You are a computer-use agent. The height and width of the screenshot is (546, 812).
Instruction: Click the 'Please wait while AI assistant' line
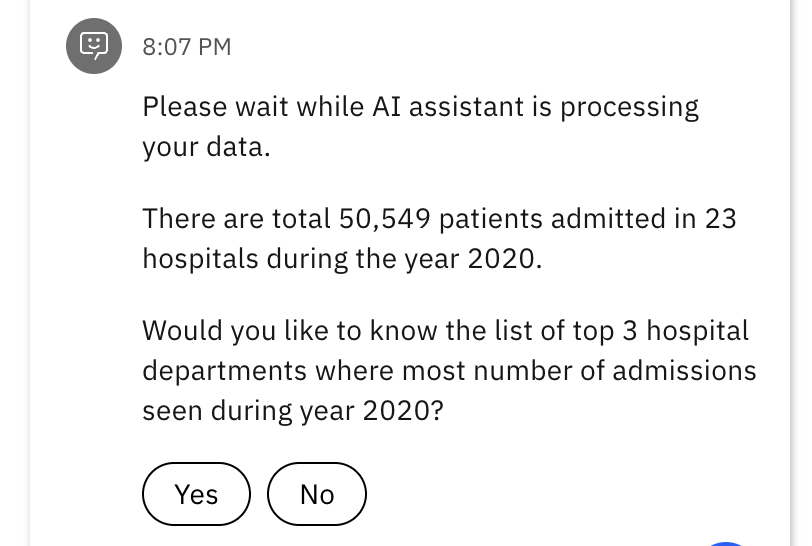tap(420, 107)
